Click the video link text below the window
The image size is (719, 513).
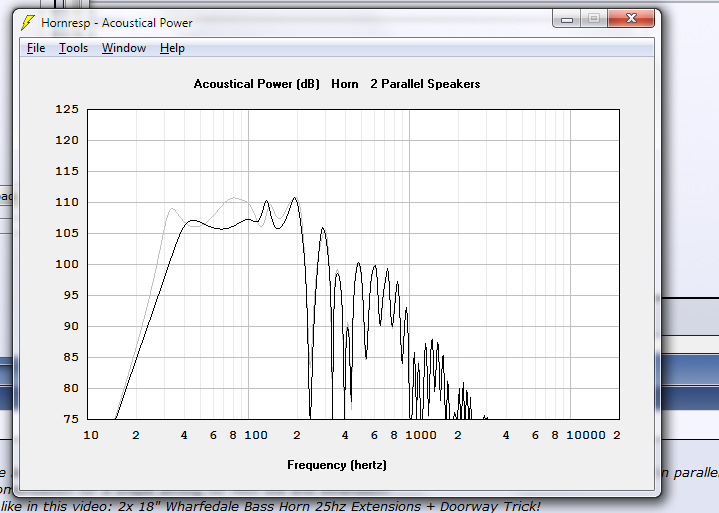[270, 507]
